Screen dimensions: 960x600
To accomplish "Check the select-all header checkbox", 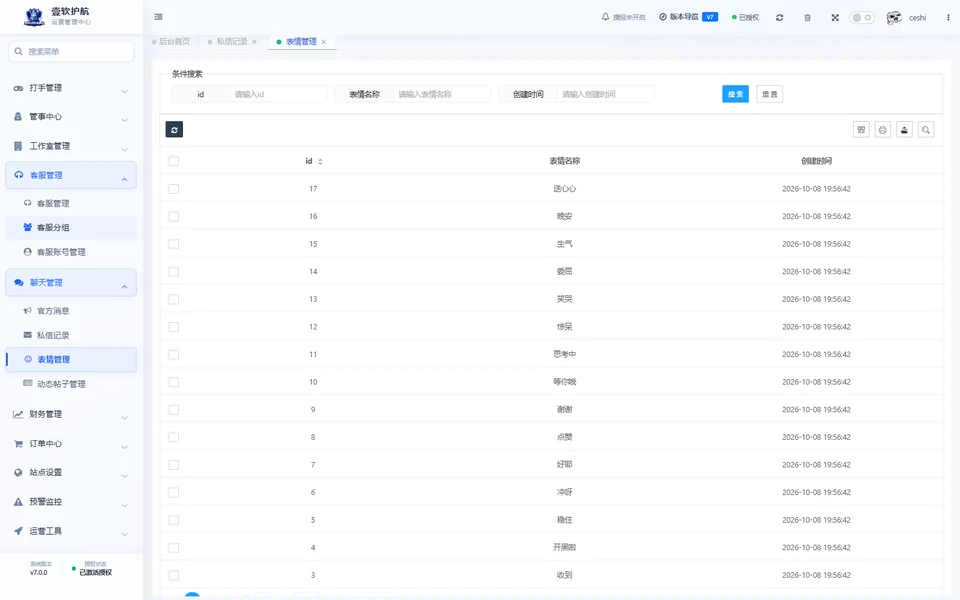I will click(174, 162).
